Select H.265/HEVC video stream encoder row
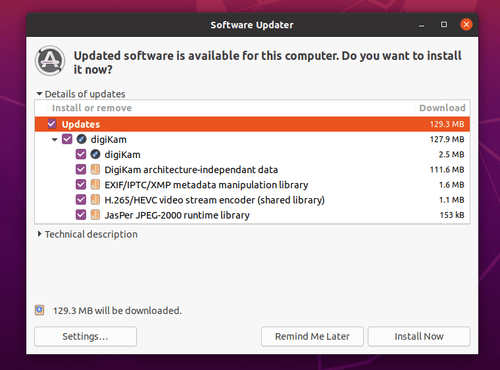 (x=252, y=200)
